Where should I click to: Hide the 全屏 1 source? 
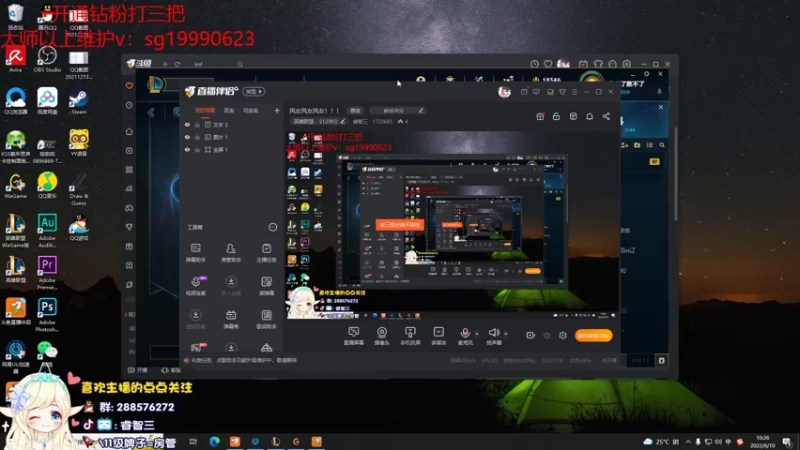tap(187, 150)
